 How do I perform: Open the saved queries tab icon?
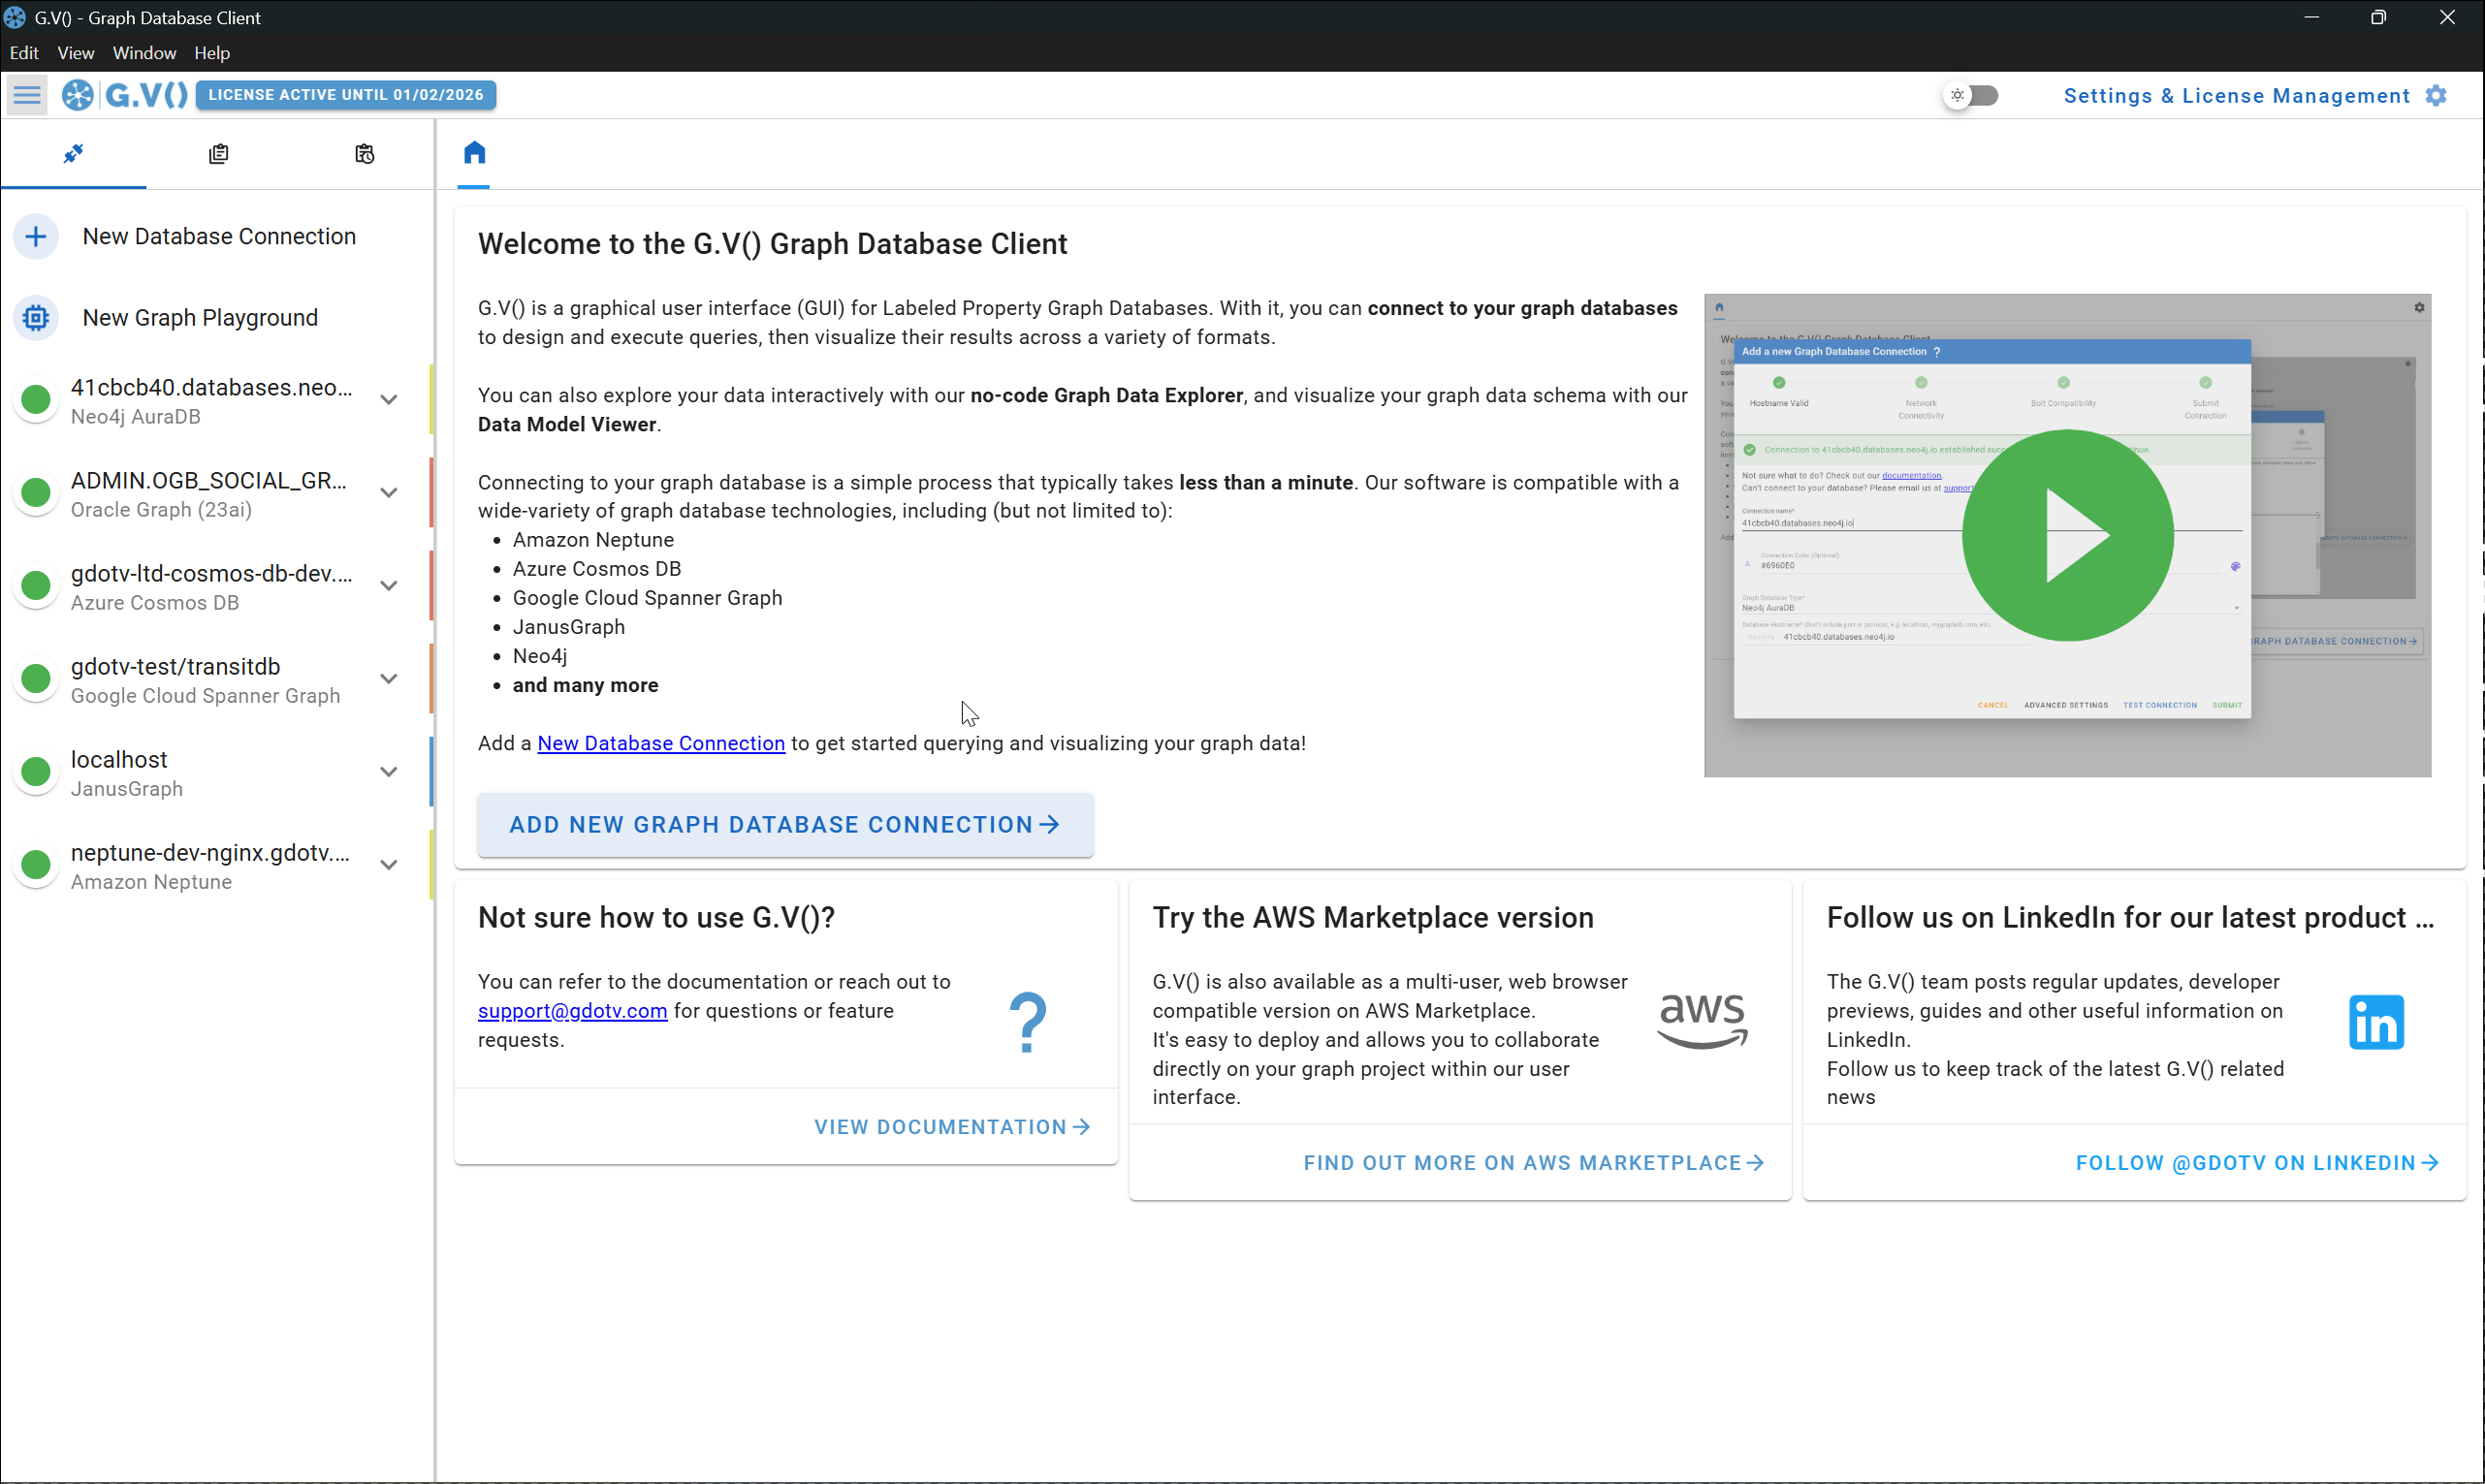click(218, 153)
